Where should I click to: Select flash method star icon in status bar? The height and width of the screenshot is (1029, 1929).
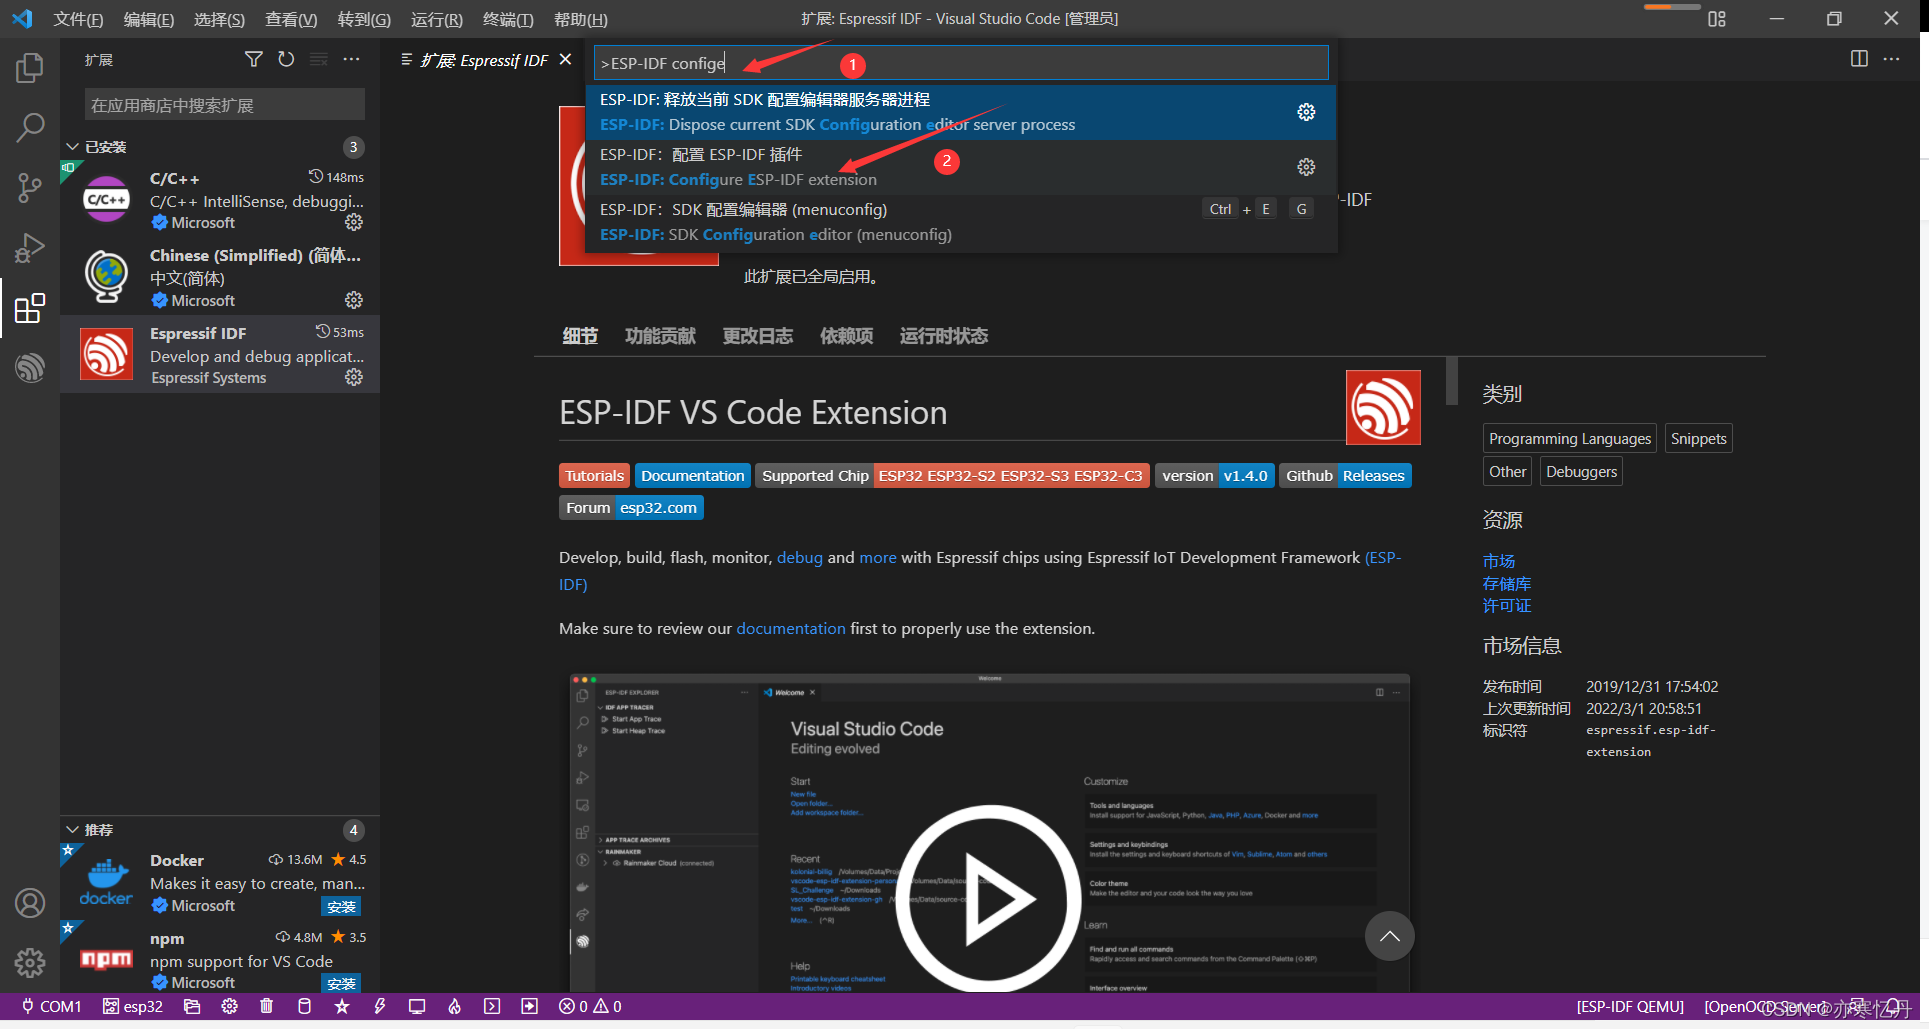click(x=342, y=1006)
